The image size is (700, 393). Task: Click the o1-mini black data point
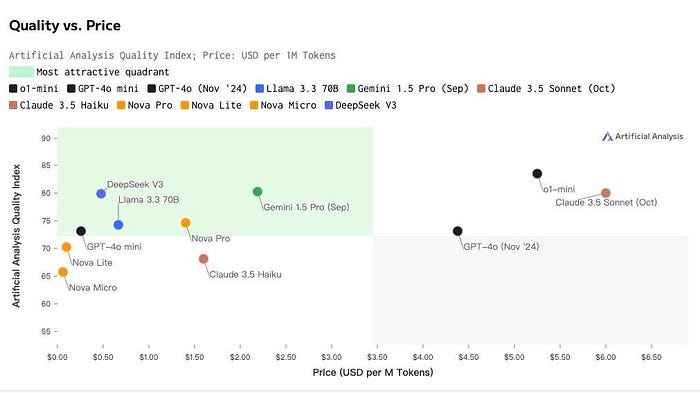(x=538, y=173)
